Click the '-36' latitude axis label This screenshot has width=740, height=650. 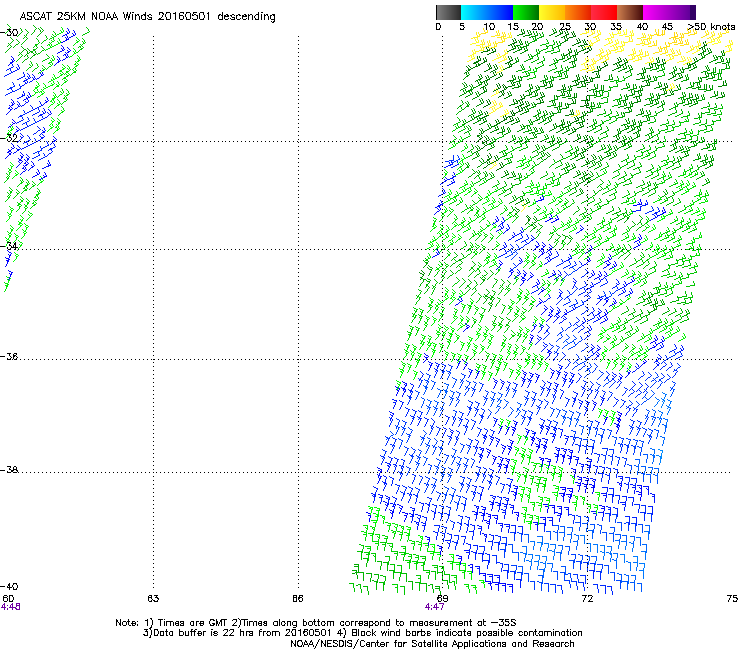(9, 356)
